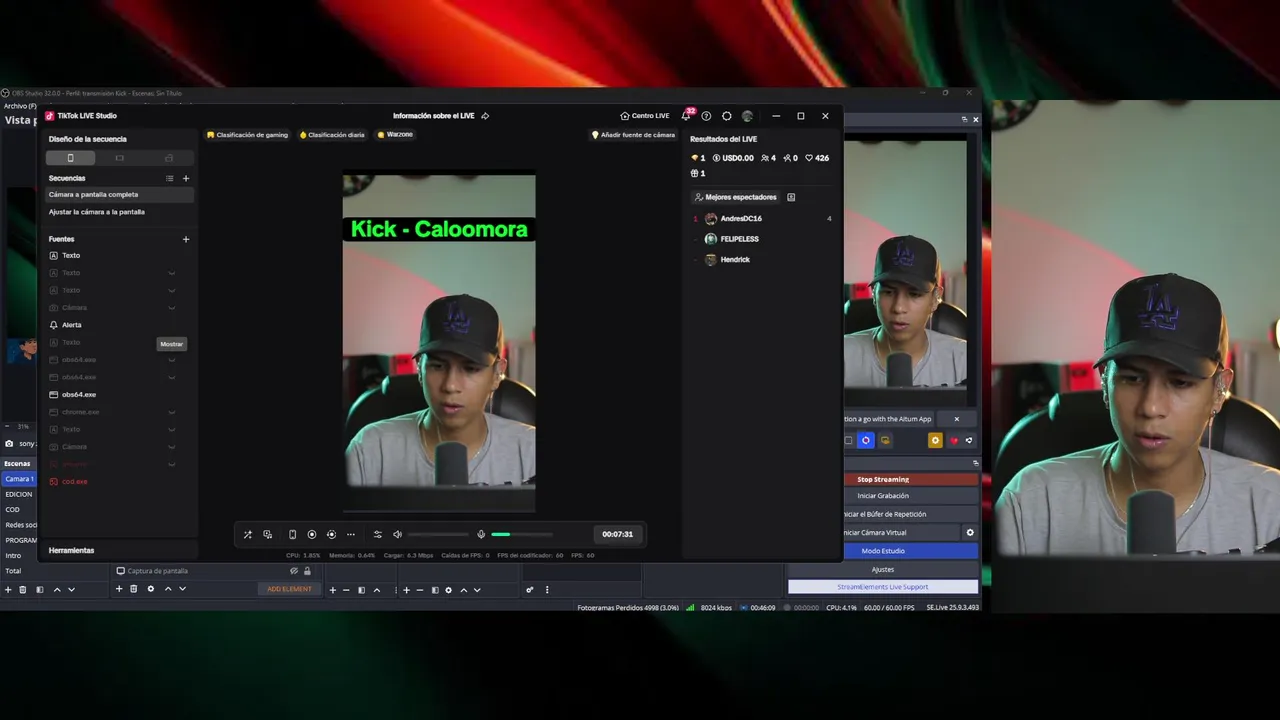Click Stop Streaming in OBS
The image size is (1280, 720).
click(911, 479)
